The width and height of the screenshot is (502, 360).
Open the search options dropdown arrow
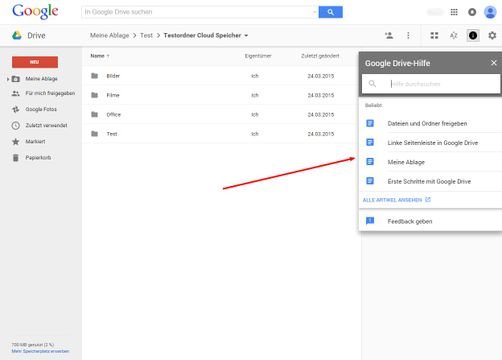pos(314,12)
